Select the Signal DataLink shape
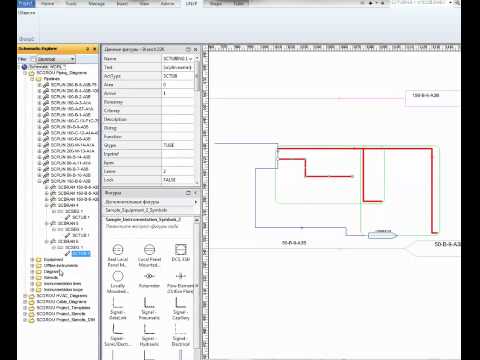Image resolution: width=480 pixels, height=360 pixels. [x=118, y=308]
